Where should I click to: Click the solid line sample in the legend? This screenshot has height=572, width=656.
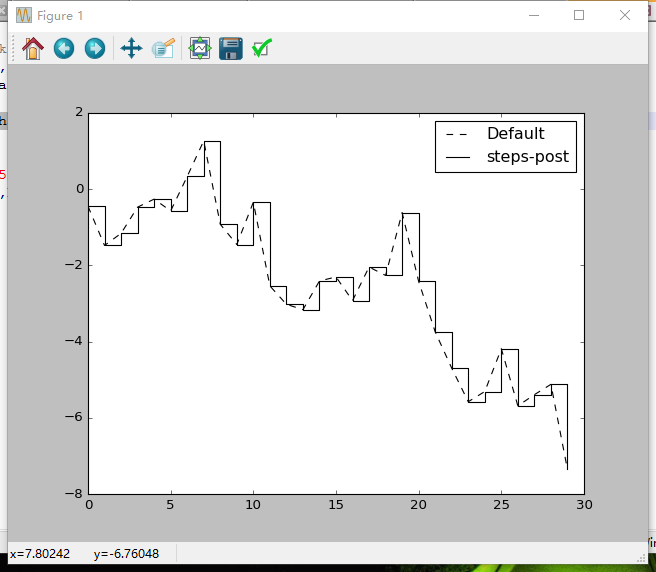(458, 157)
